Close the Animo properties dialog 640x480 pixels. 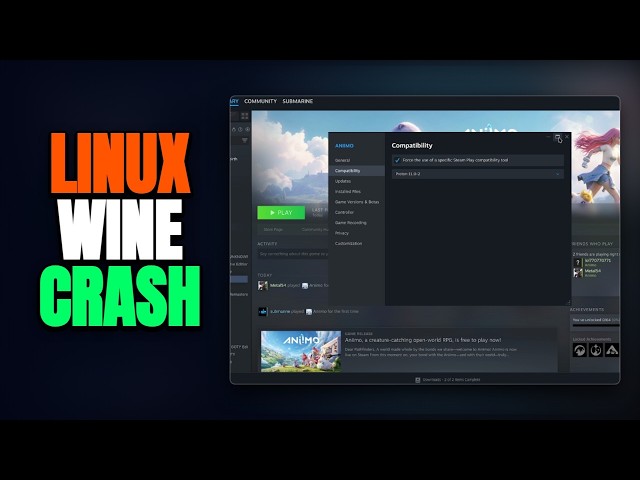click(x=567, y=137)
